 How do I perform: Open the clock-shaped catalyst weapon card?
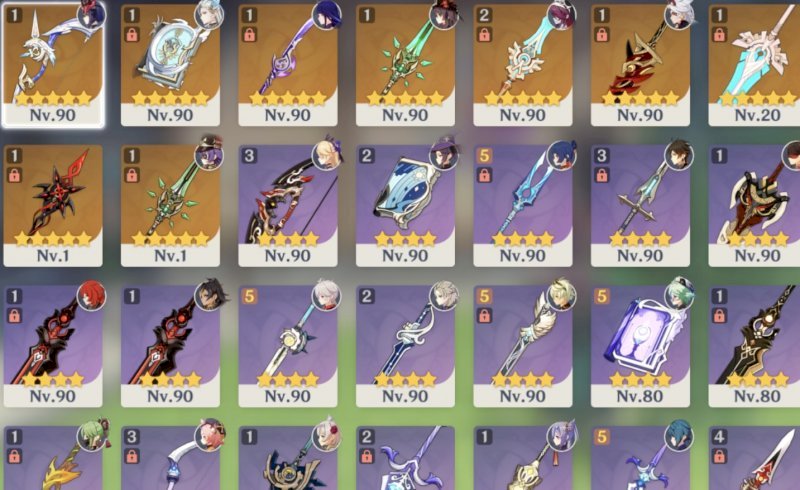click(x=170, y=64)
